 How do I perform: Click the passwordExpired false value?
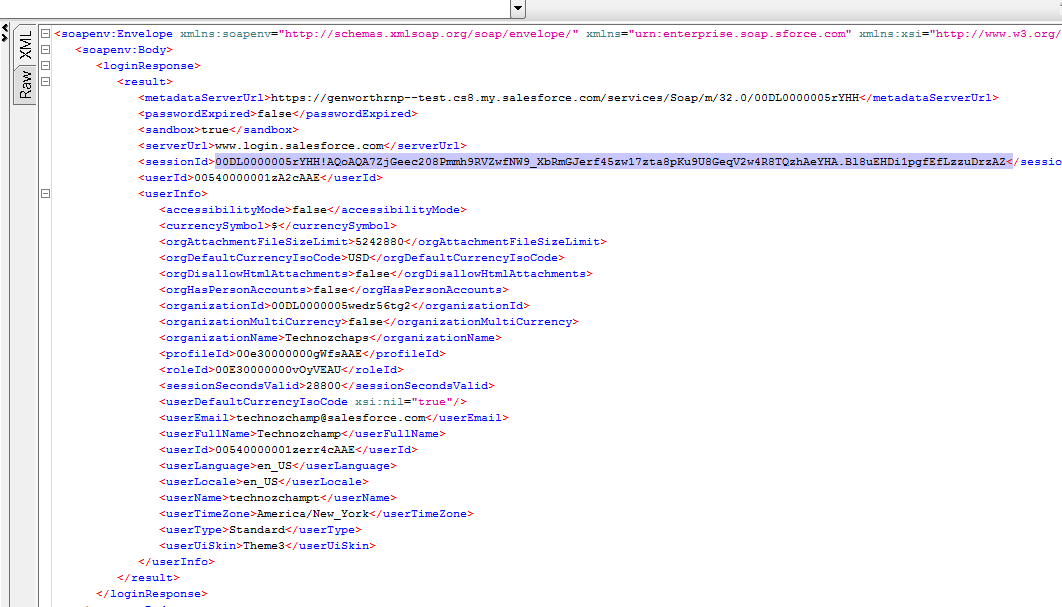coord(274,114)
